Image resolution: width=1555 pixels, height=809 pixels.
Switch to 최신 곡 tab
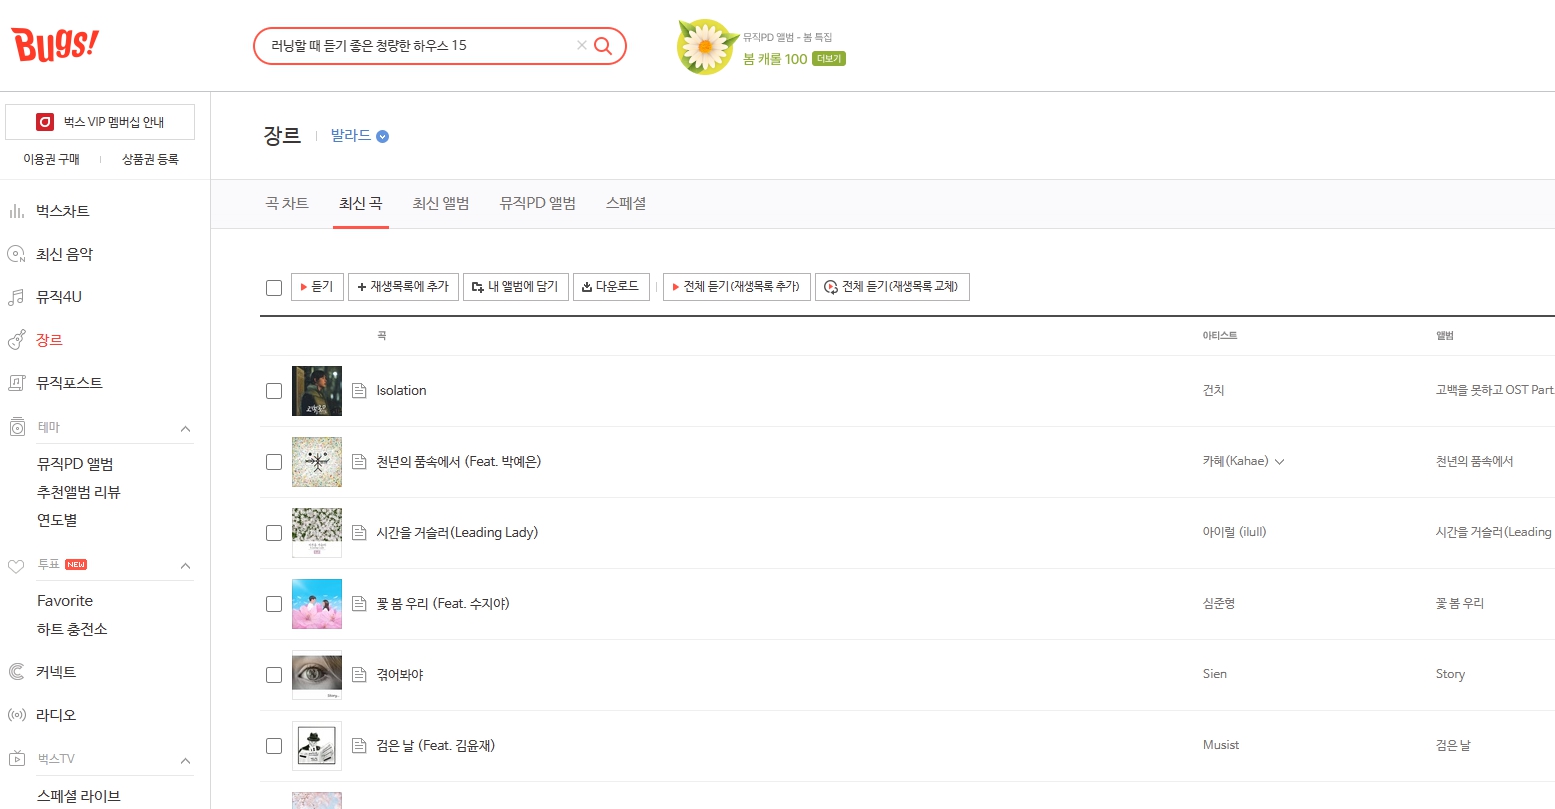[361, 203]
